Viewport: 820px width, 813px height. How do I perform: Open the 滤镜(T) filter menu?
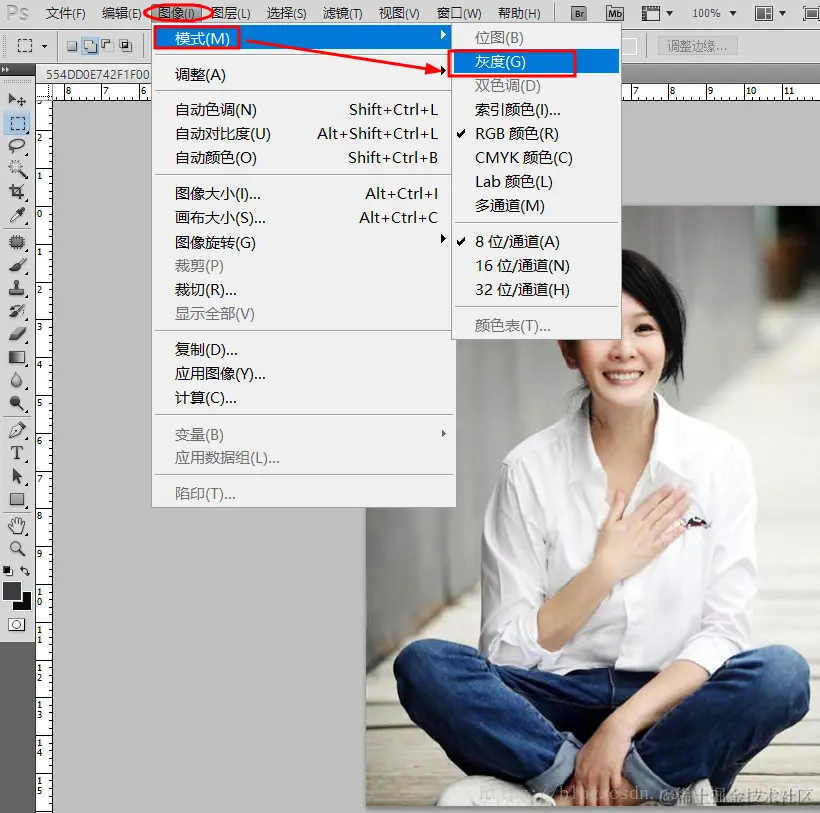343,14
